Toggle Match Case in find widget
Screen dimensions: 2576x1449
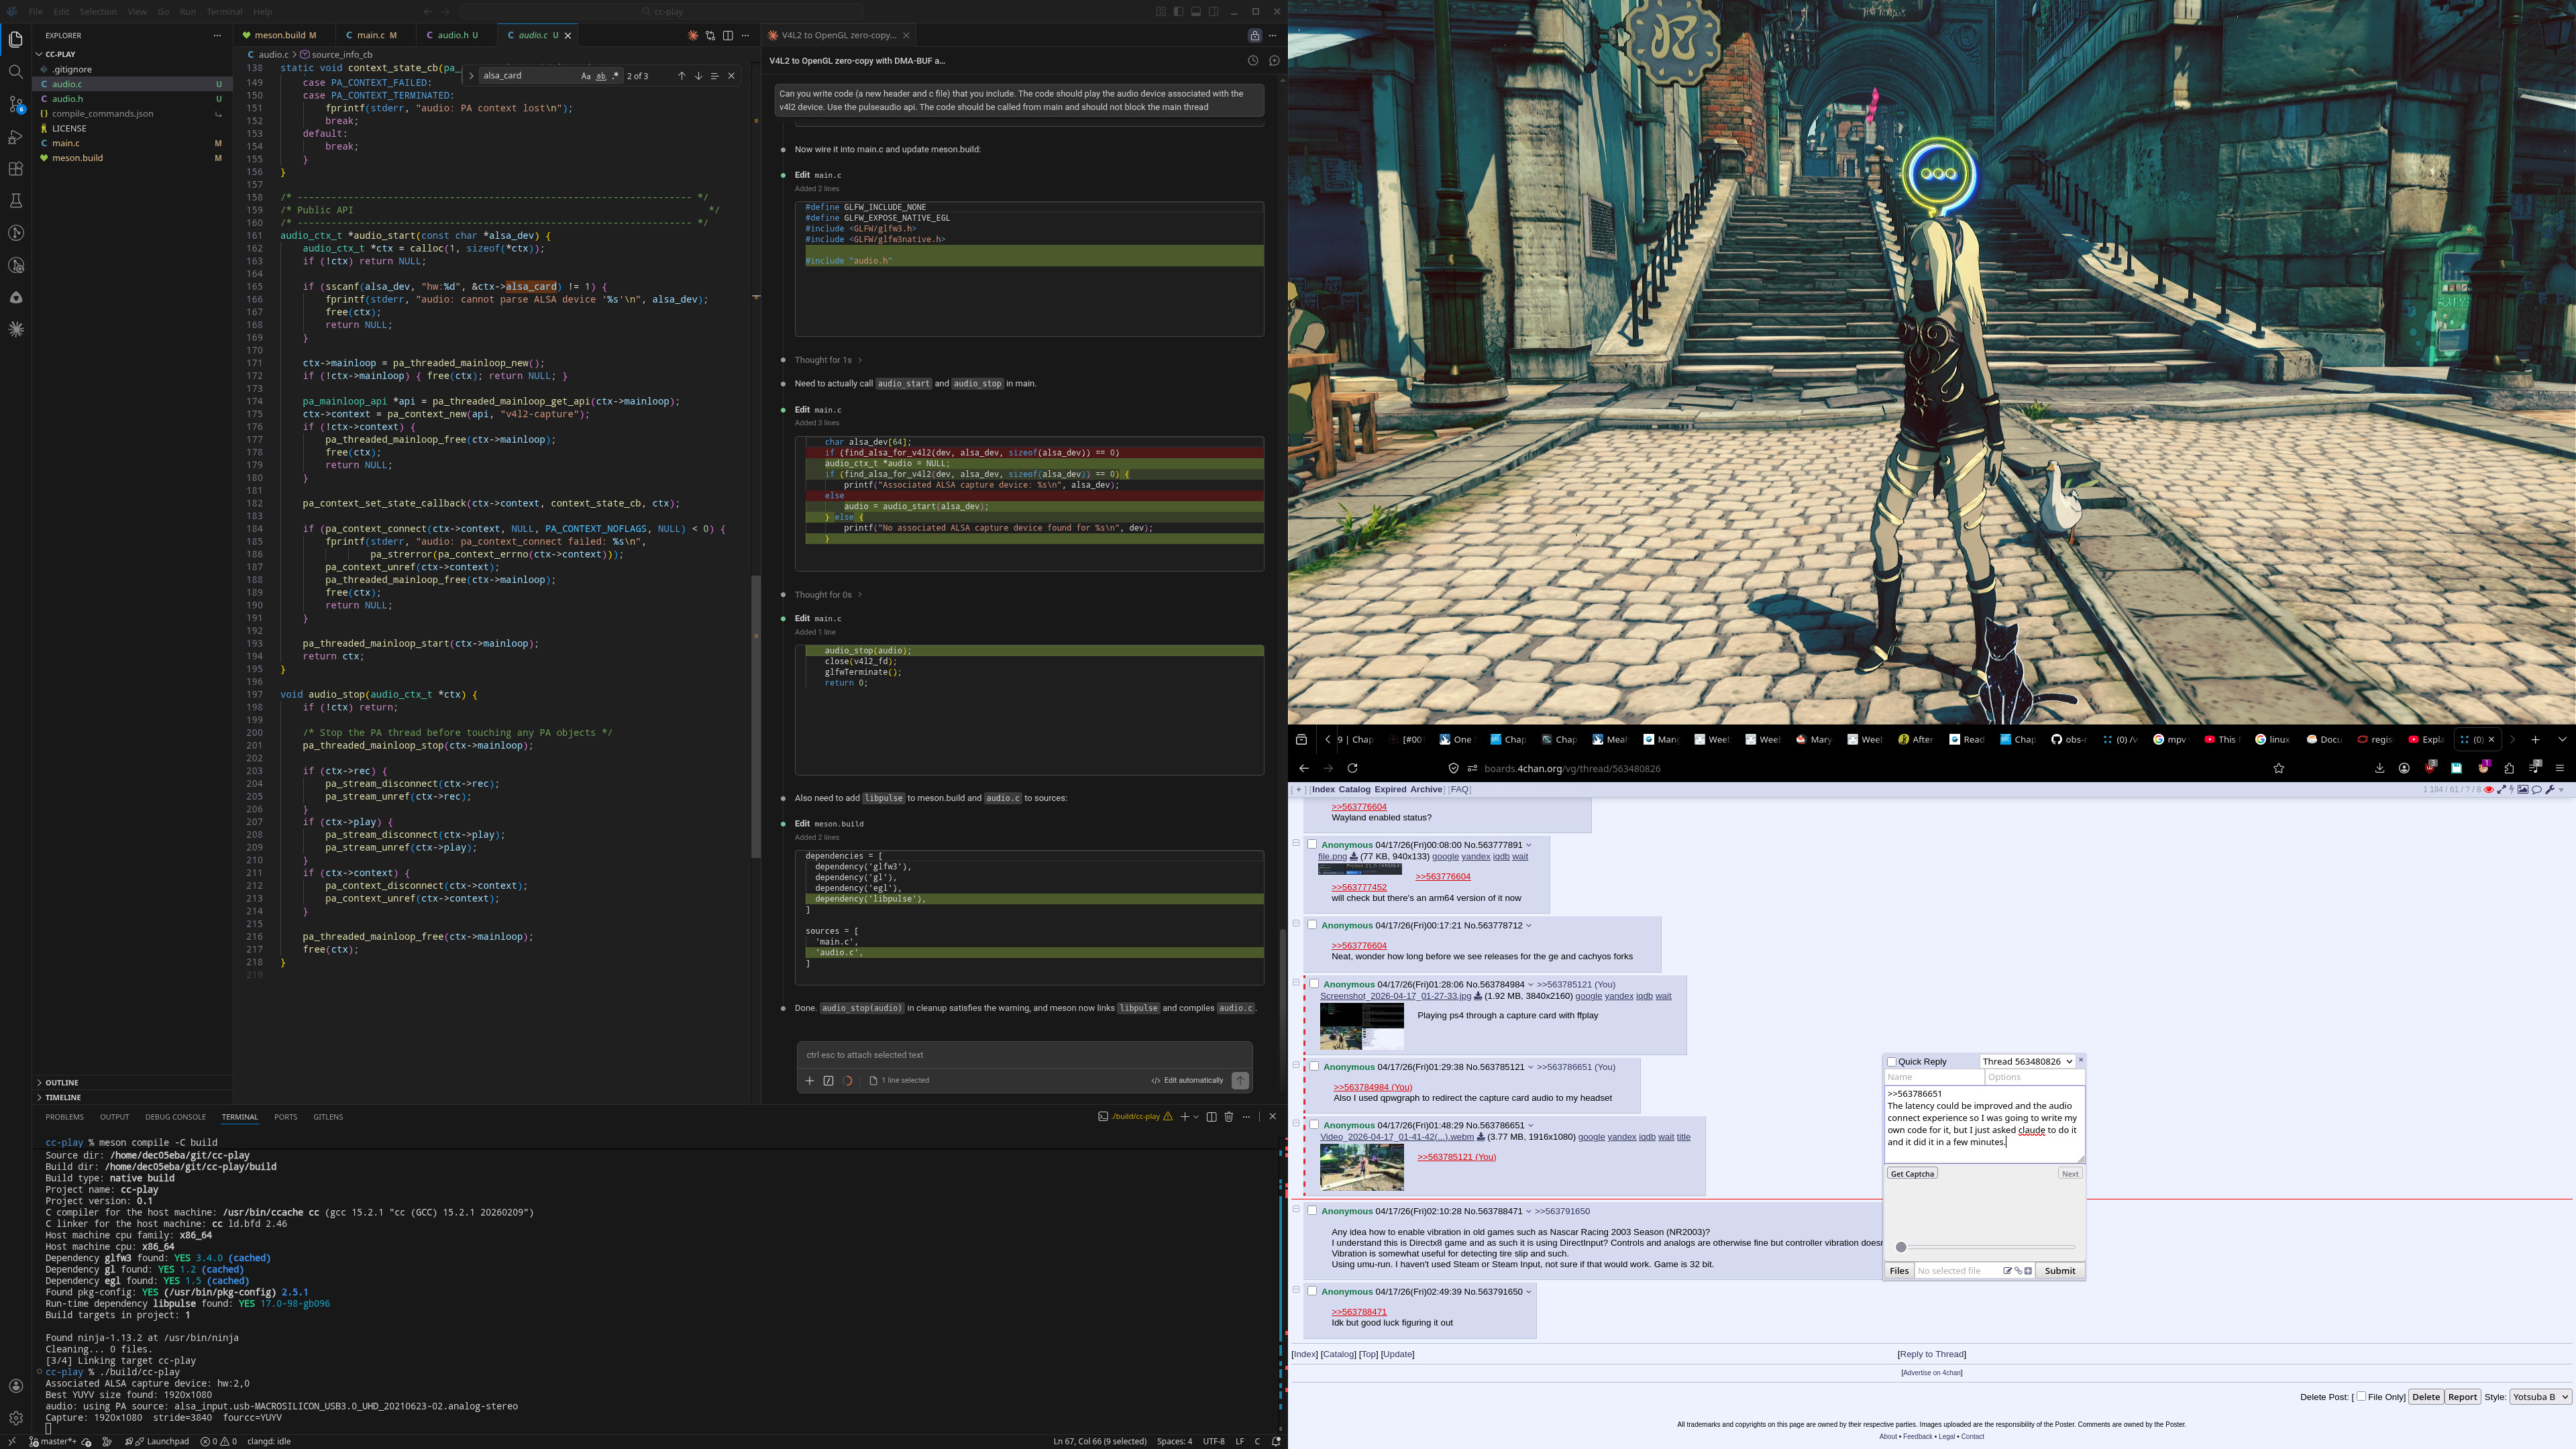(586, 76)
